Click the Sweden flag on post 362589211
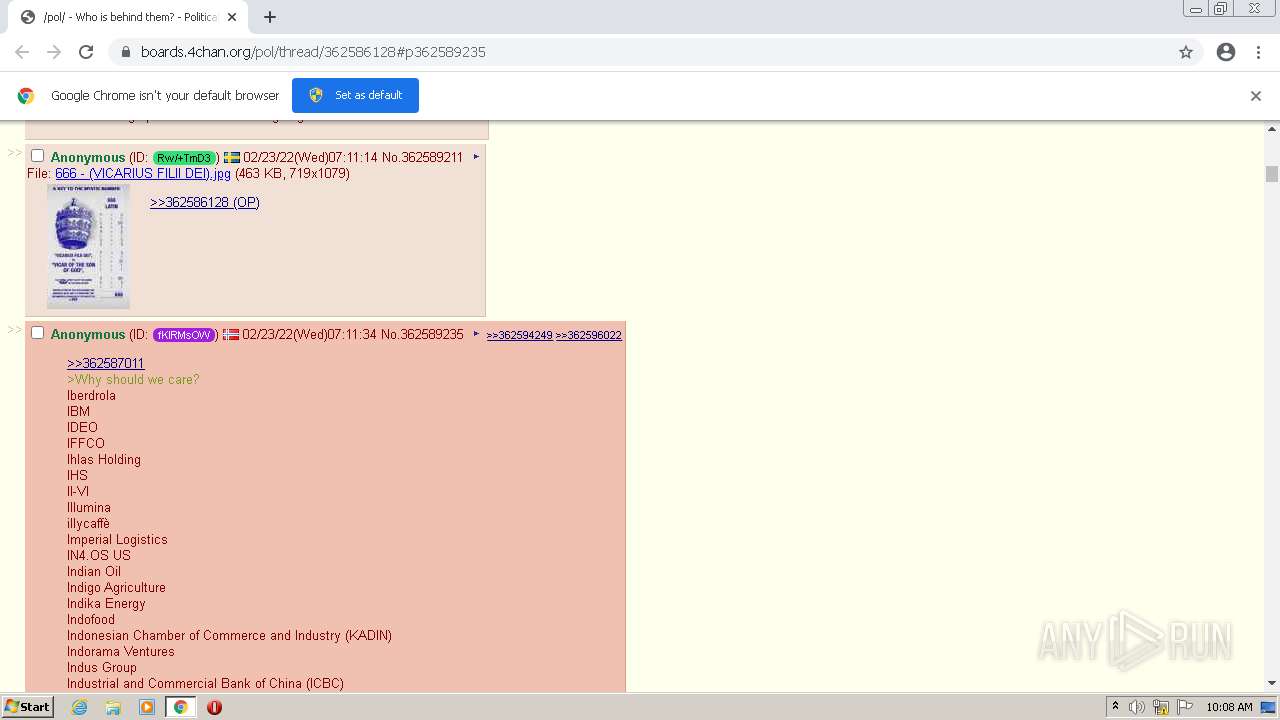1280x720 pixels. [x=231, y=157]
